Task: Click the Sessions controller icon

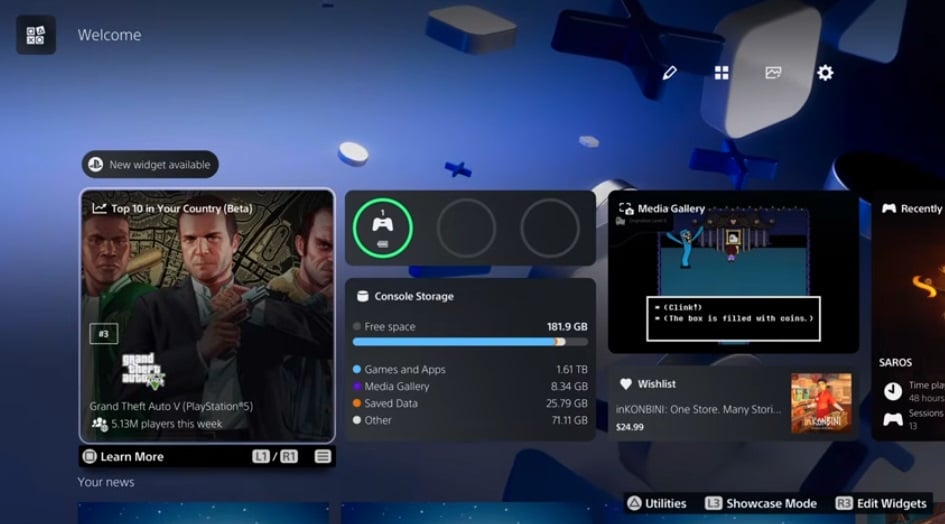Action: [x=893, y=419]
